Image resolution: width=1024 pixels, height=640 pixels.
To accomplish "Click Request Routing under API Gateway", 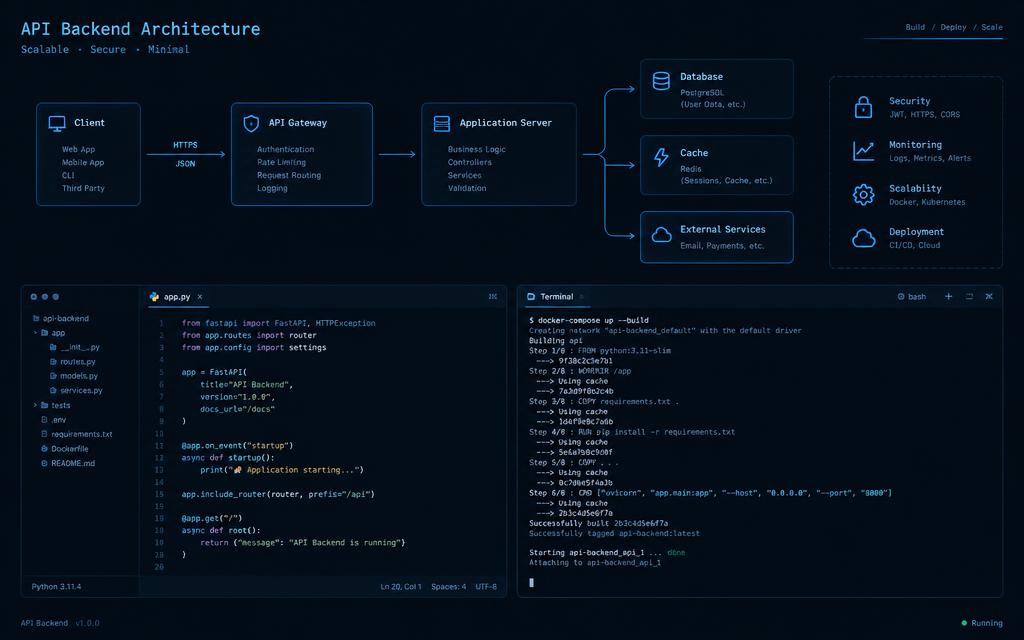I will pyautogui.click(x=289, y=175).
